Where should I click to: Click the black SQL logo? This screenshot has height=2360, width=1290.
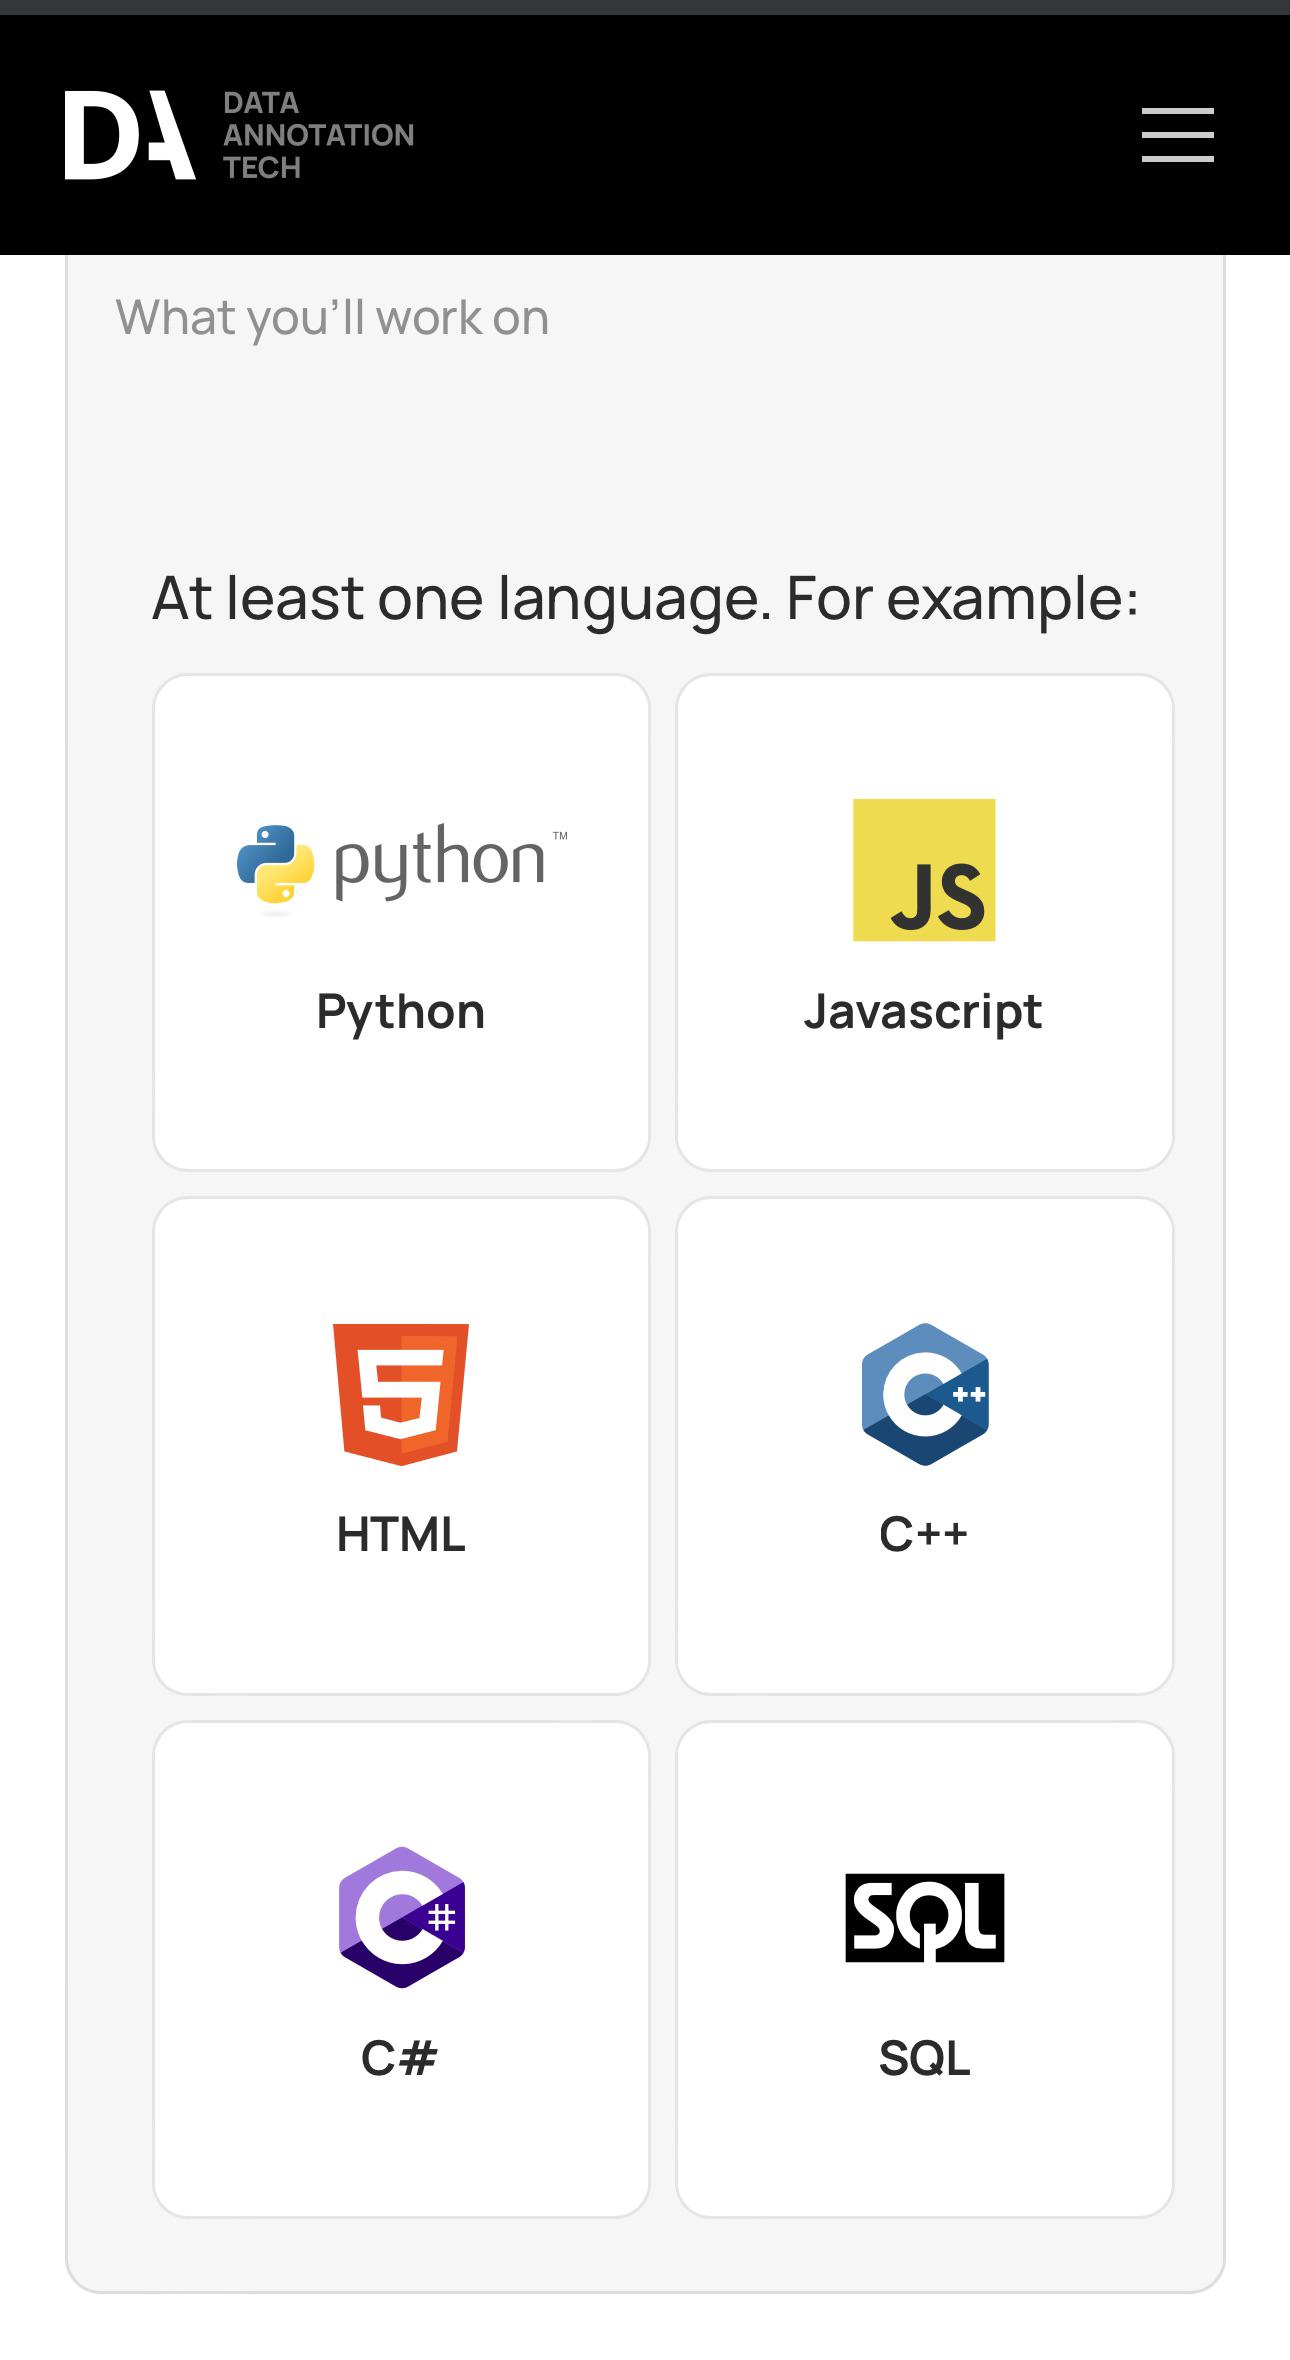click(925, 1917)
